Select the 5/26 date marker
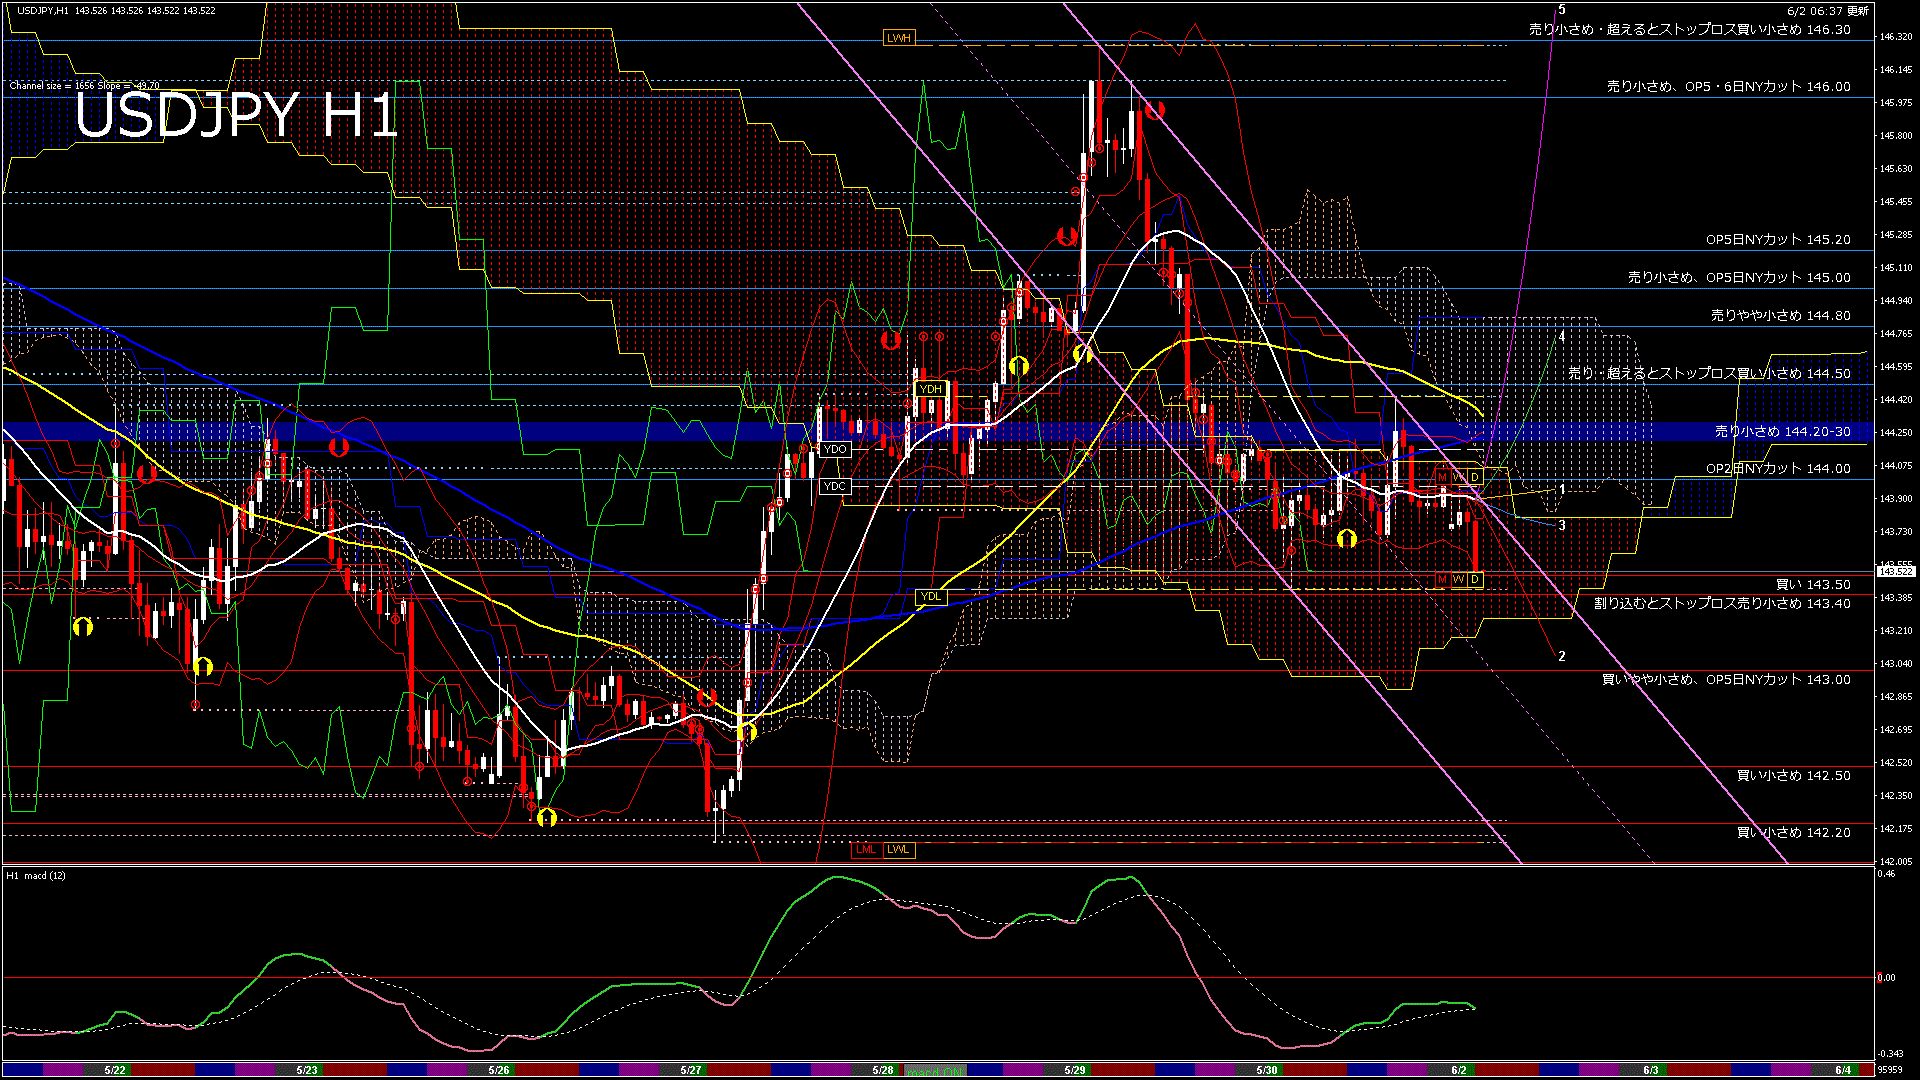This screenshot has height=1080, width=1920. click(x=499, y=1070)
